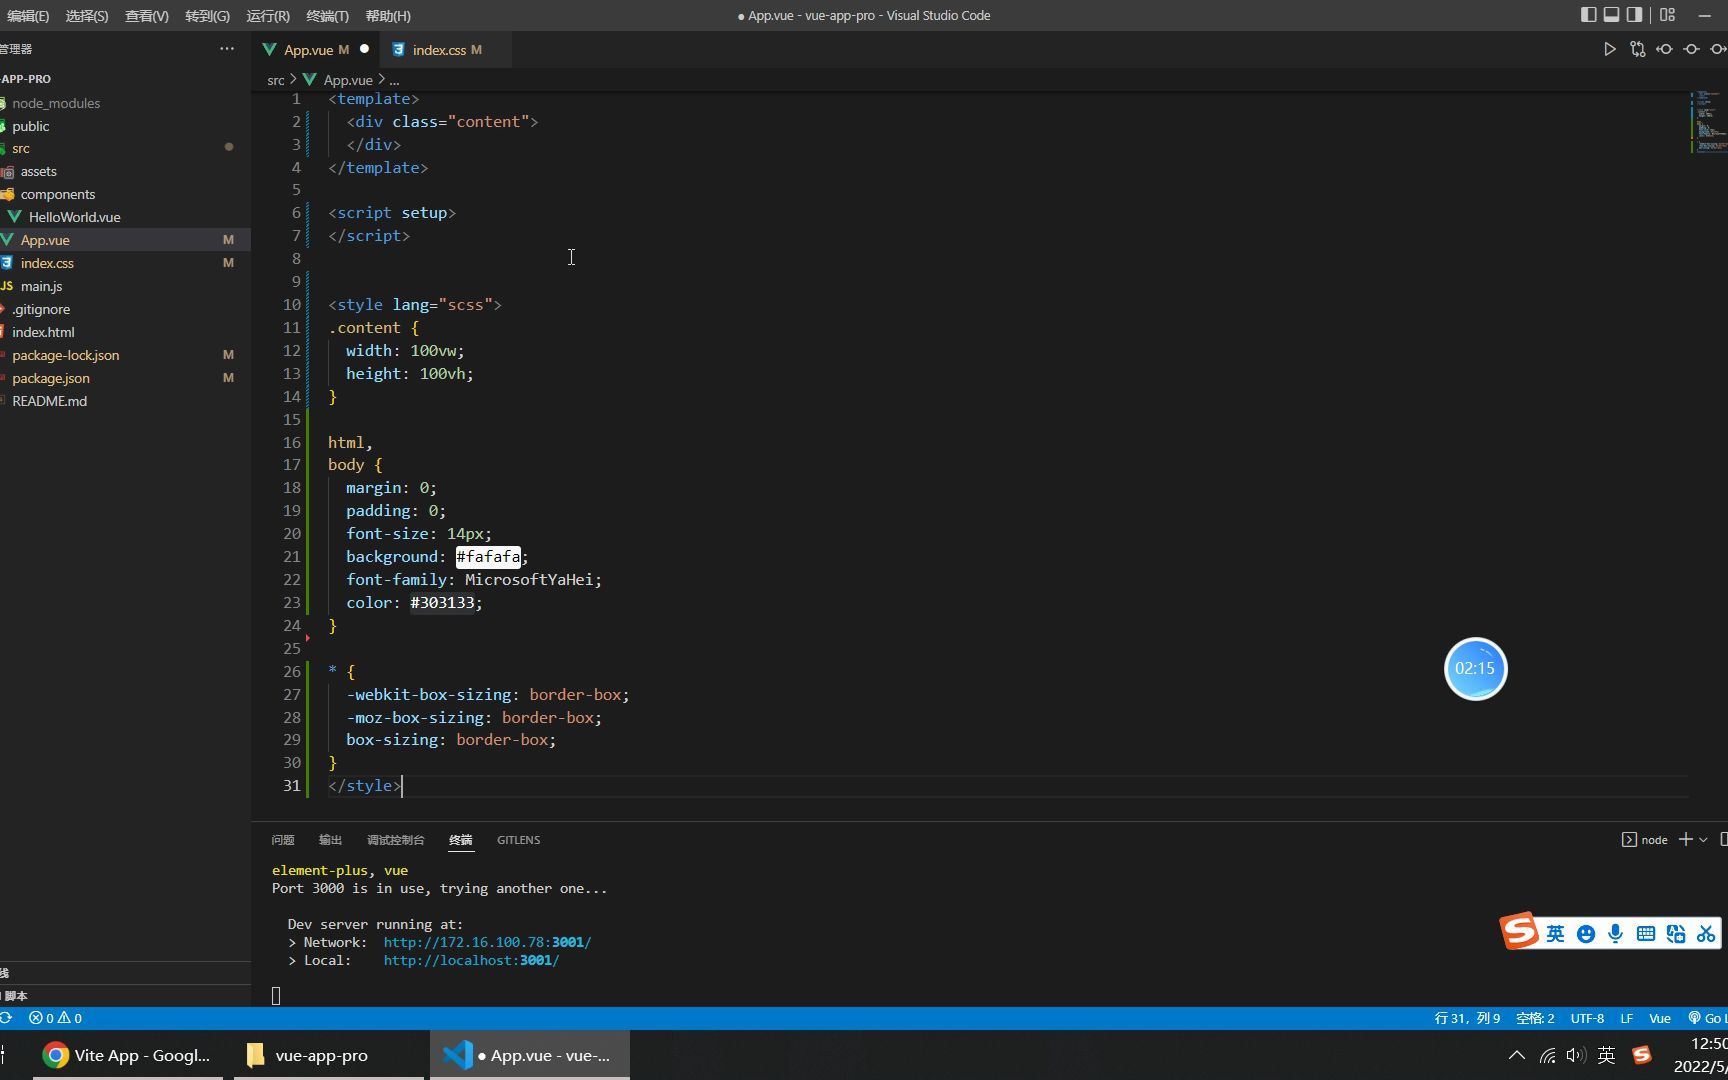Open the 运行(R) menu
The image size is (1728, 1080).
[268, 16]
